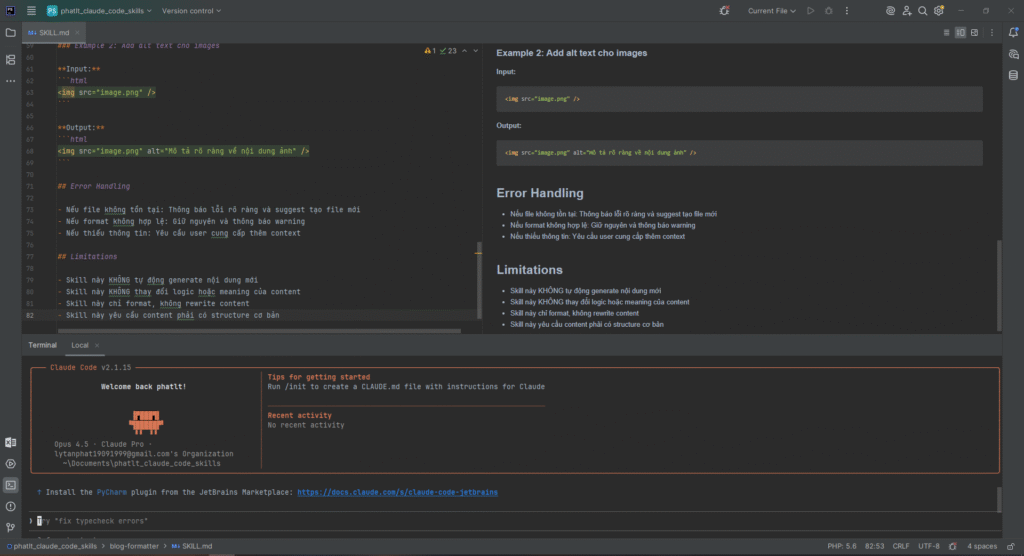Viewport: 1024px width, 556px height.
Task: Switch to preview-only view mode
Action: 974,32
